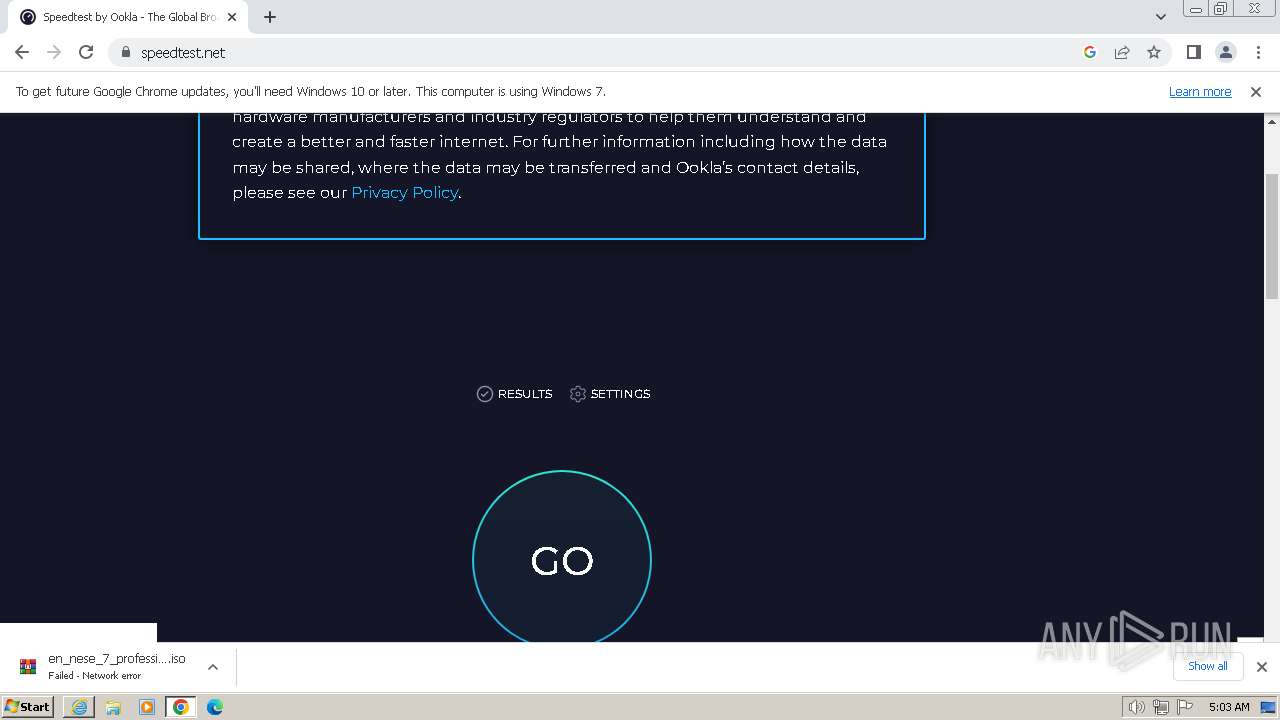Close the Speedtest by Ookla tab
Image resolution: width=1280 pixels, height=720 pixels.
tap(232, 17)
